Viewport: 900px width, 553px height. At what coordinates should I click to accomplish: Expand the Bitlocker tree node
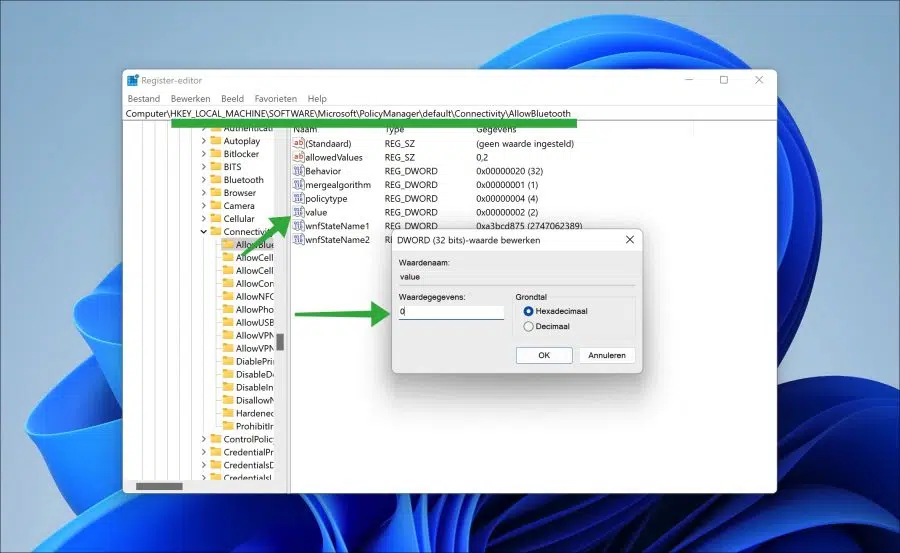tap(204, 154)
